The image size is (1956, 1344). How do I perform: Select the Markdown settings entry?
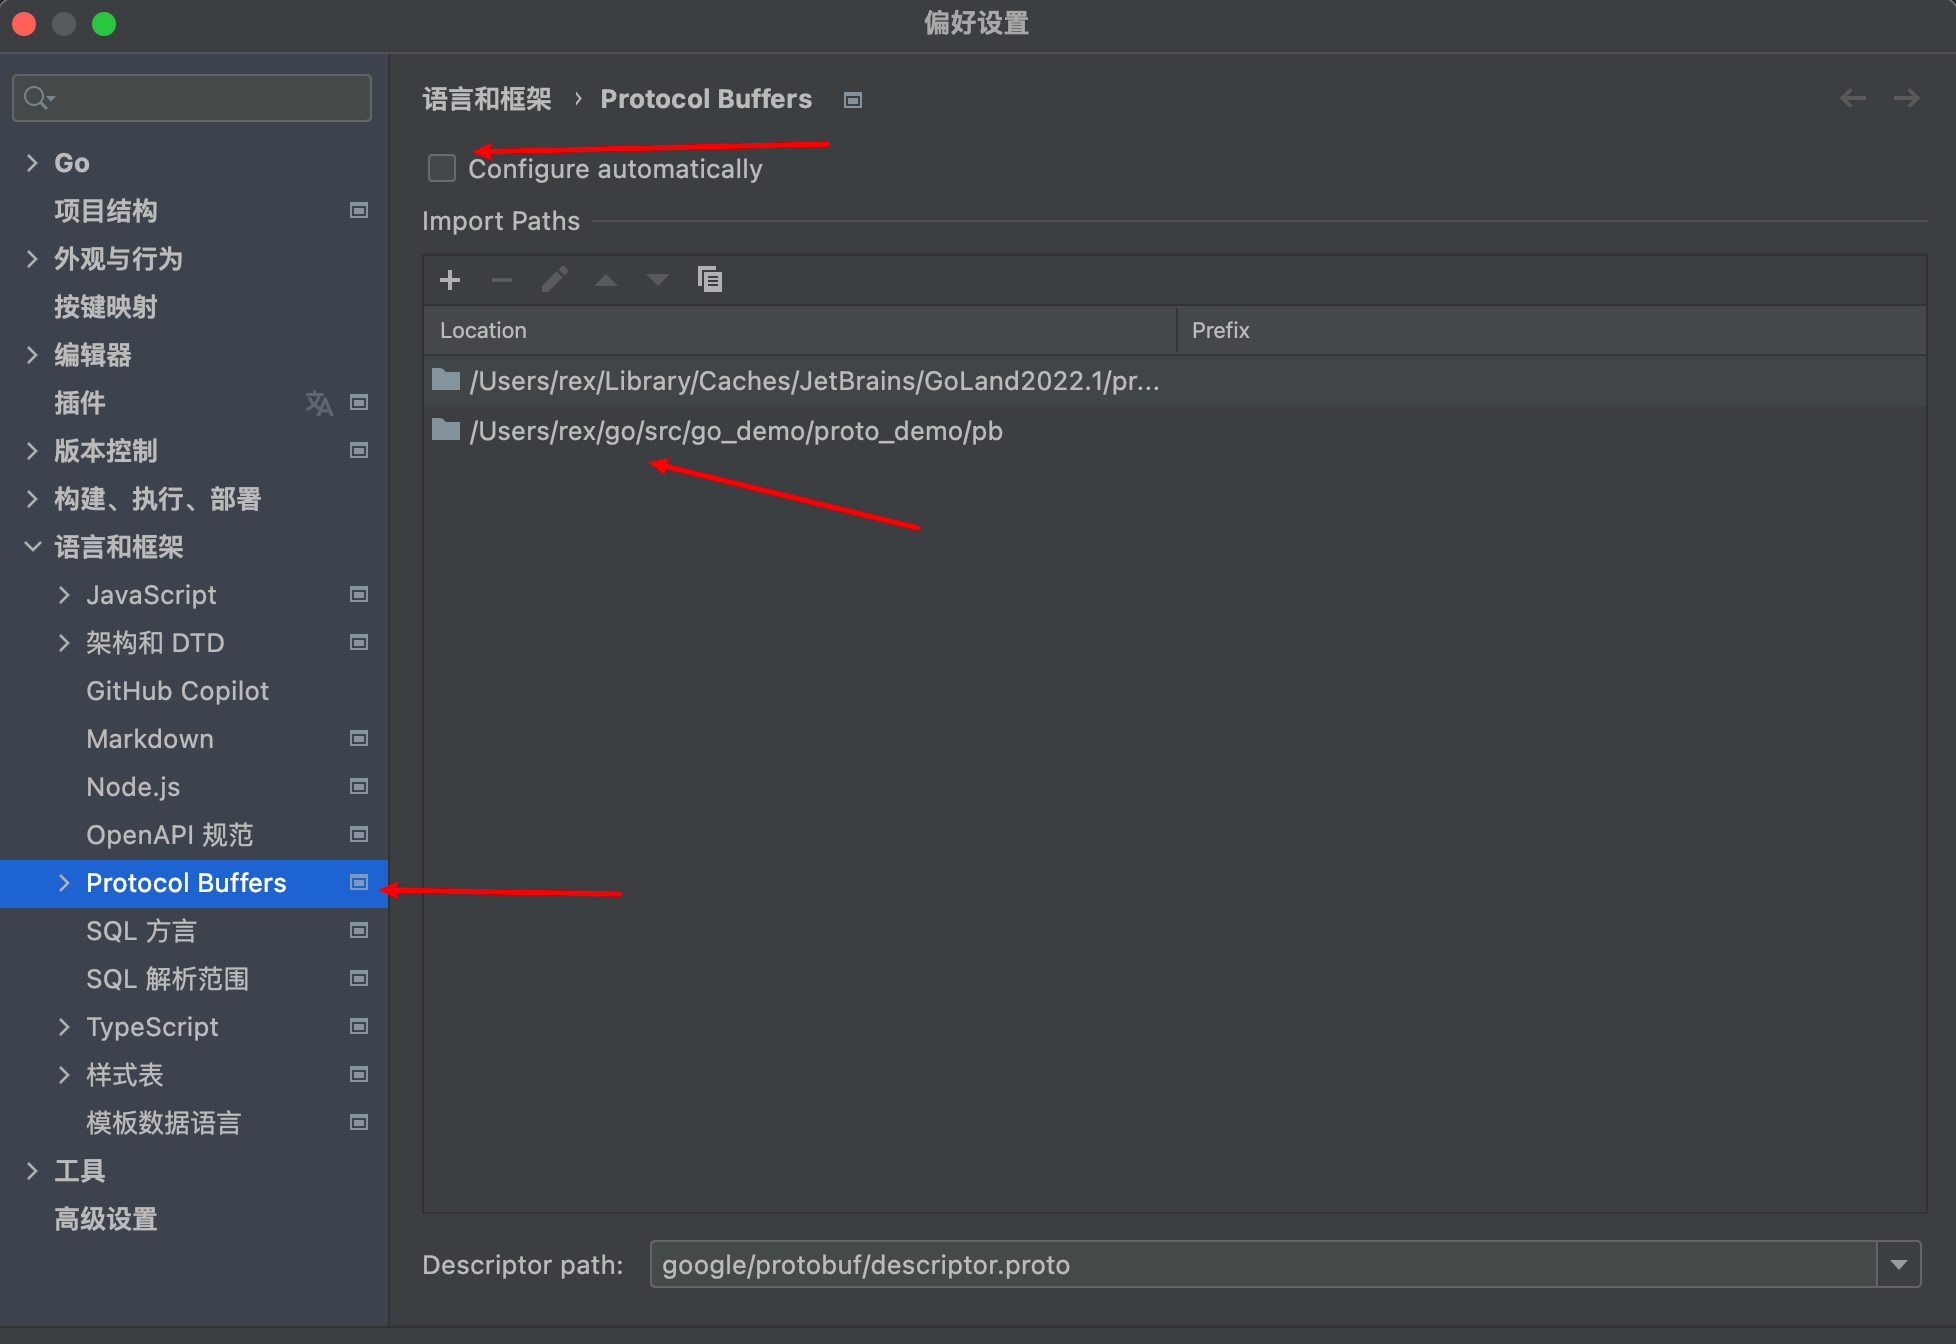150,739
